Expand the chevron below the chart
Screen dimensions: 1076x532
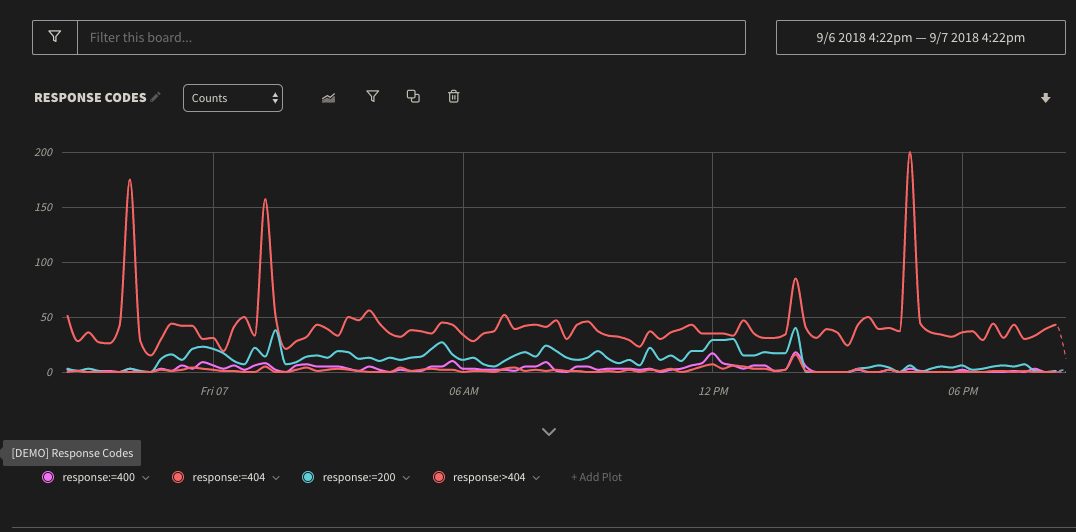pyautogui.click(x=548, y=432)
